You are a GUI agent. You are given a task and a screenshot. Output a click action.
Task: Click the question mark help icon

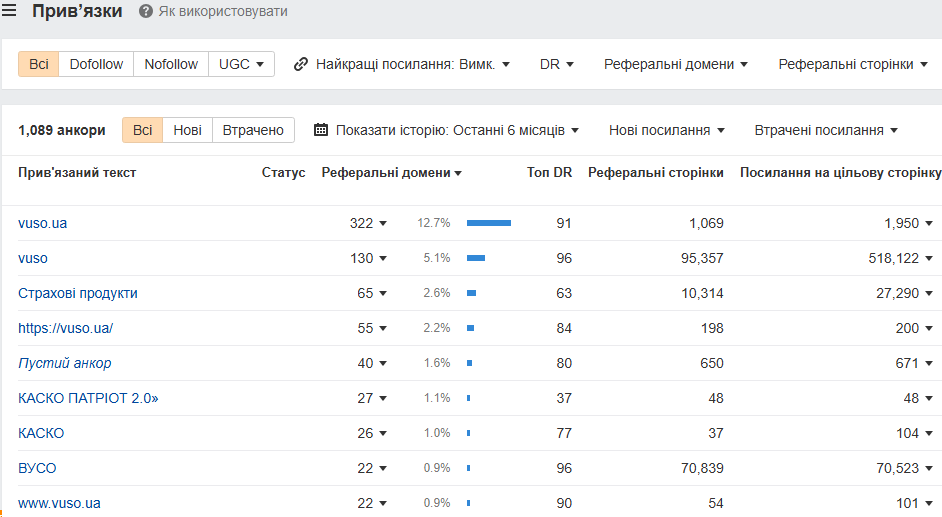point(145,11)
